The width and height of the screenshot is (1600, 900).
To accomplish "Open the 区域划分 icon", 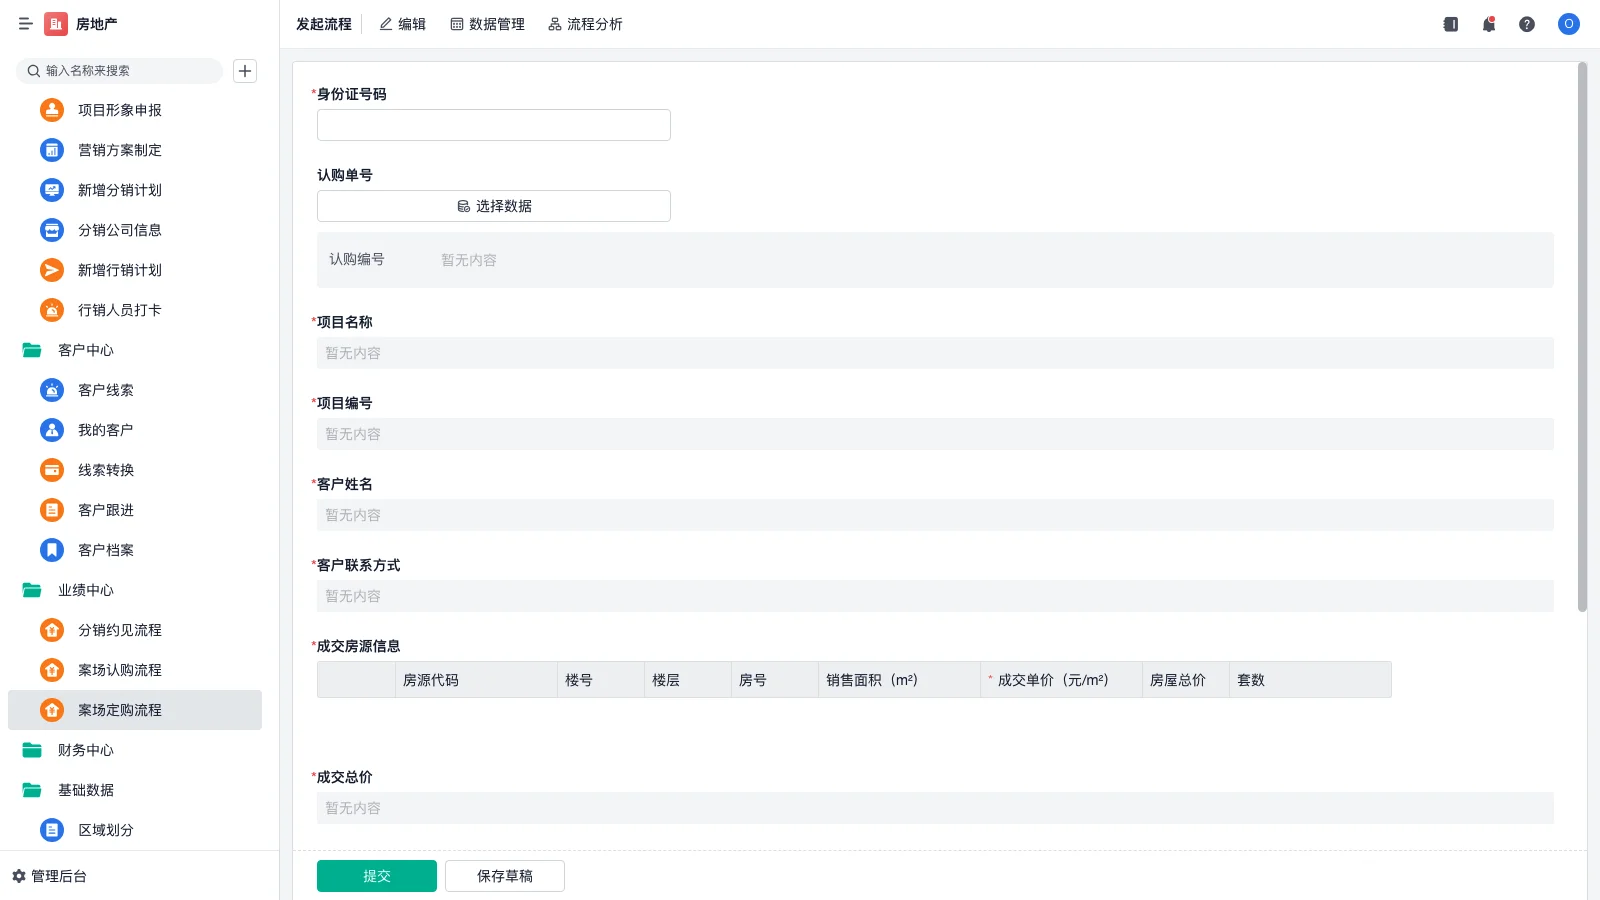I will point(52,830).
